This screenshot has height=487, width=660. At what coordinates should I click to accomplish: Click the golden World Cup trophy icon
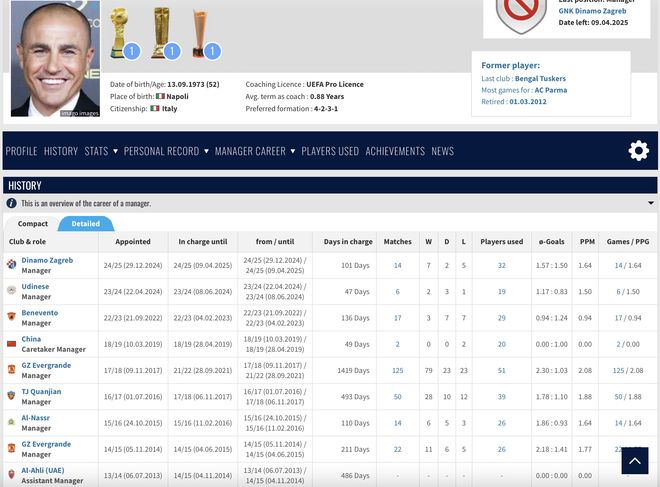tap(120, 32)
